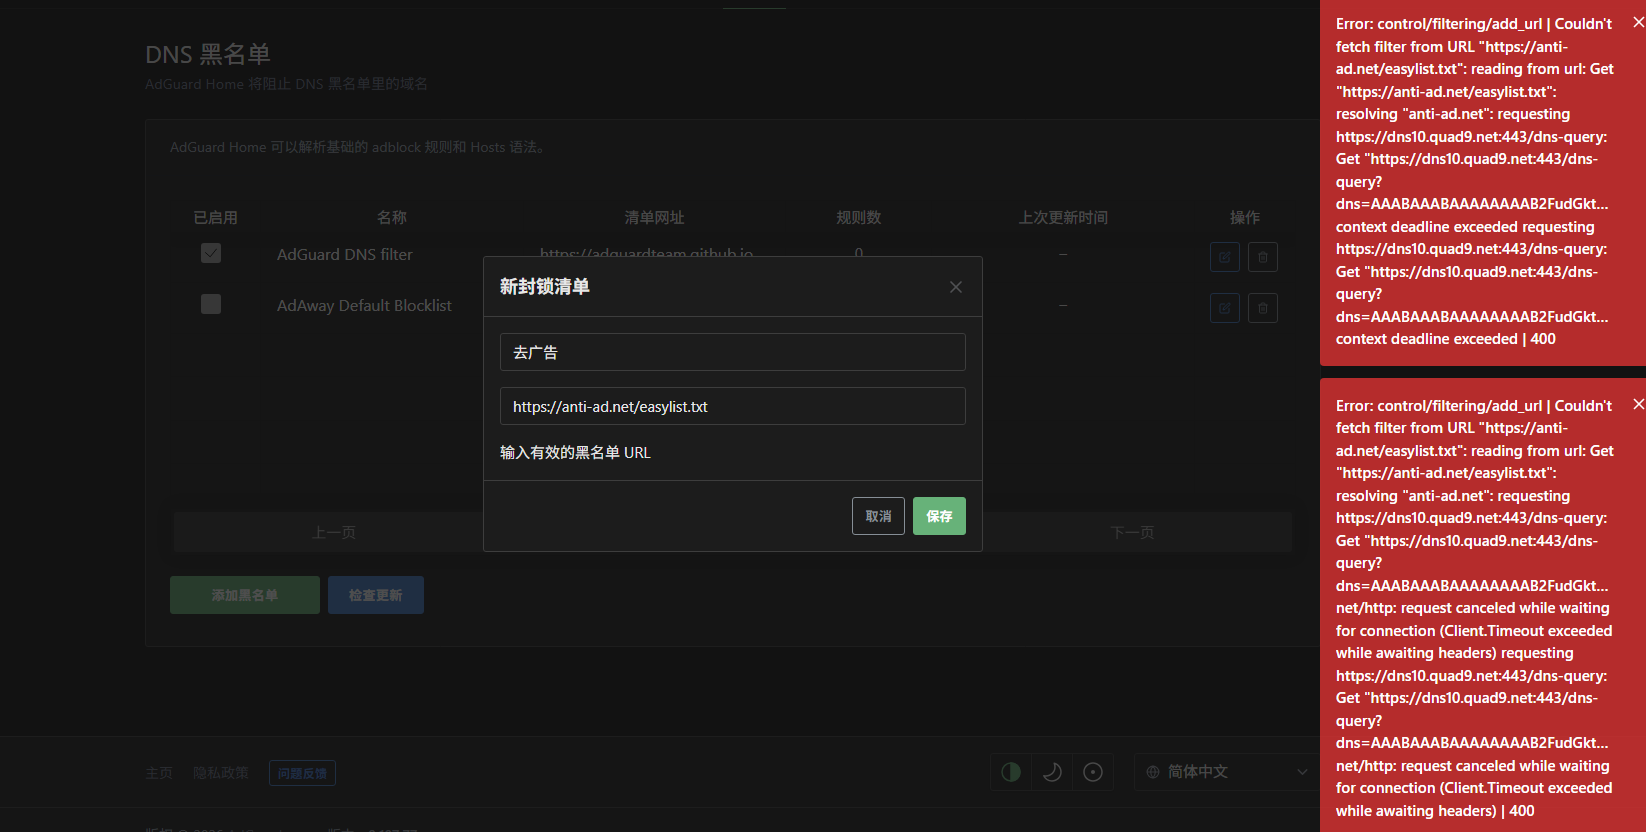
Task: Focus the URL field with anti-ad.net link
Action: (x=733, y=406)
